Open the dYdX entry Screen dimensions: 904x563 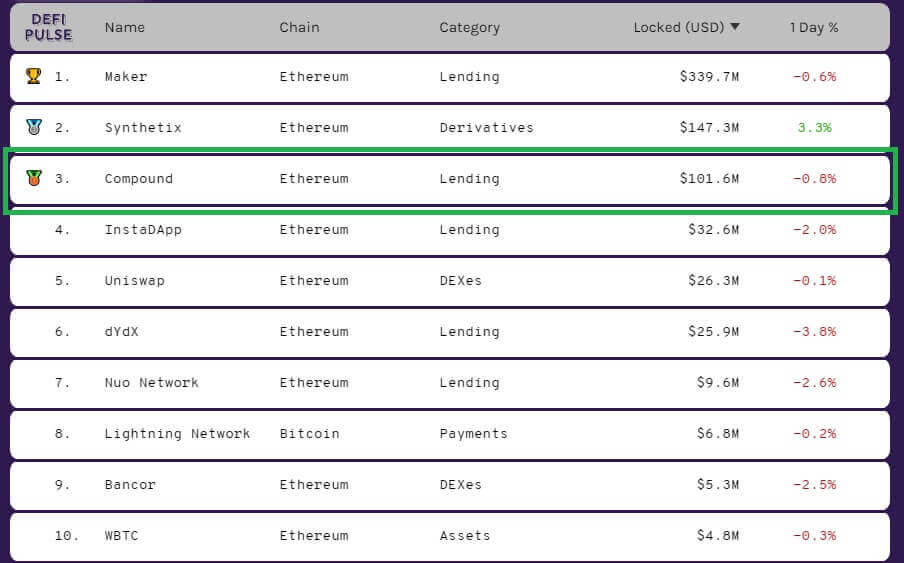coord(121,332)
